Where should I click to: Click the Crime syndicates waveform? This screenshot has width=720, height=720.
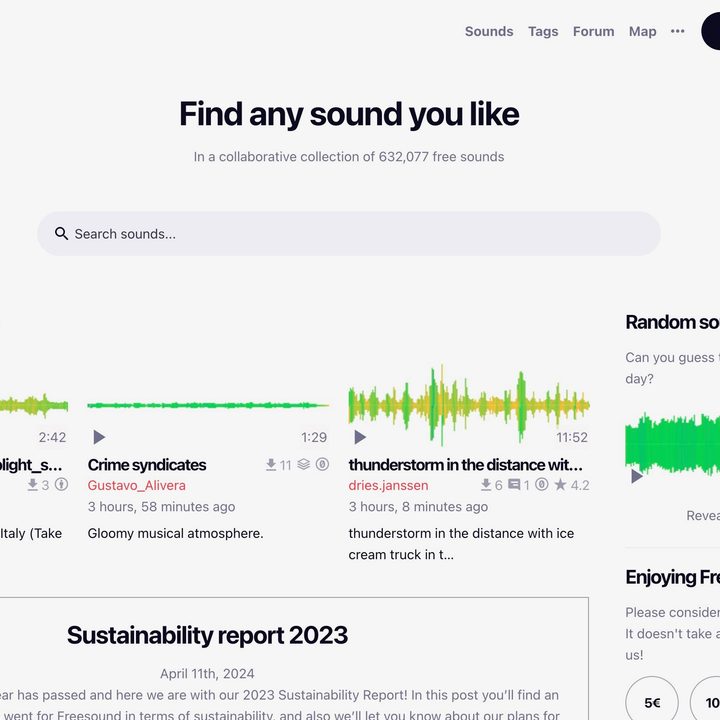pos(208,405)
